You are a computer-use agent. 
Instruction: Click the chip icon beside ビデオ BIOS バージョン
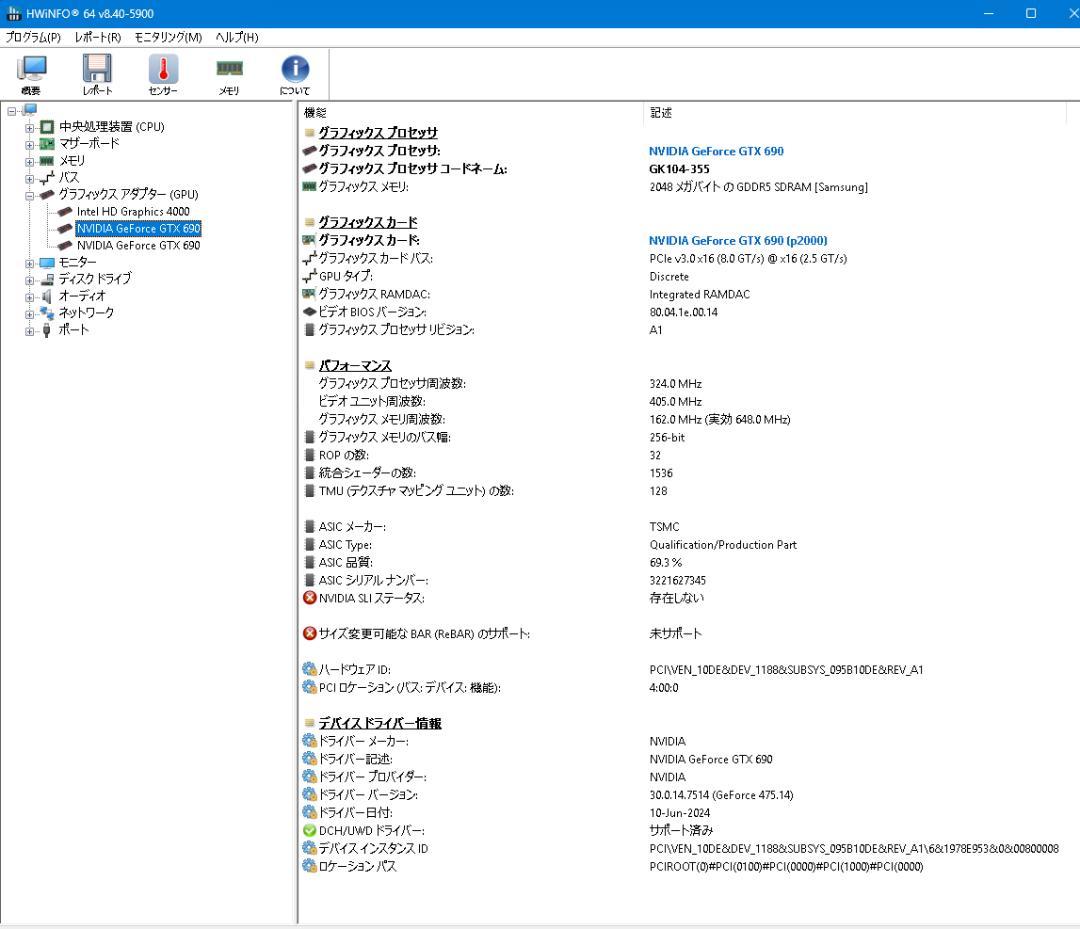(310, 312)
